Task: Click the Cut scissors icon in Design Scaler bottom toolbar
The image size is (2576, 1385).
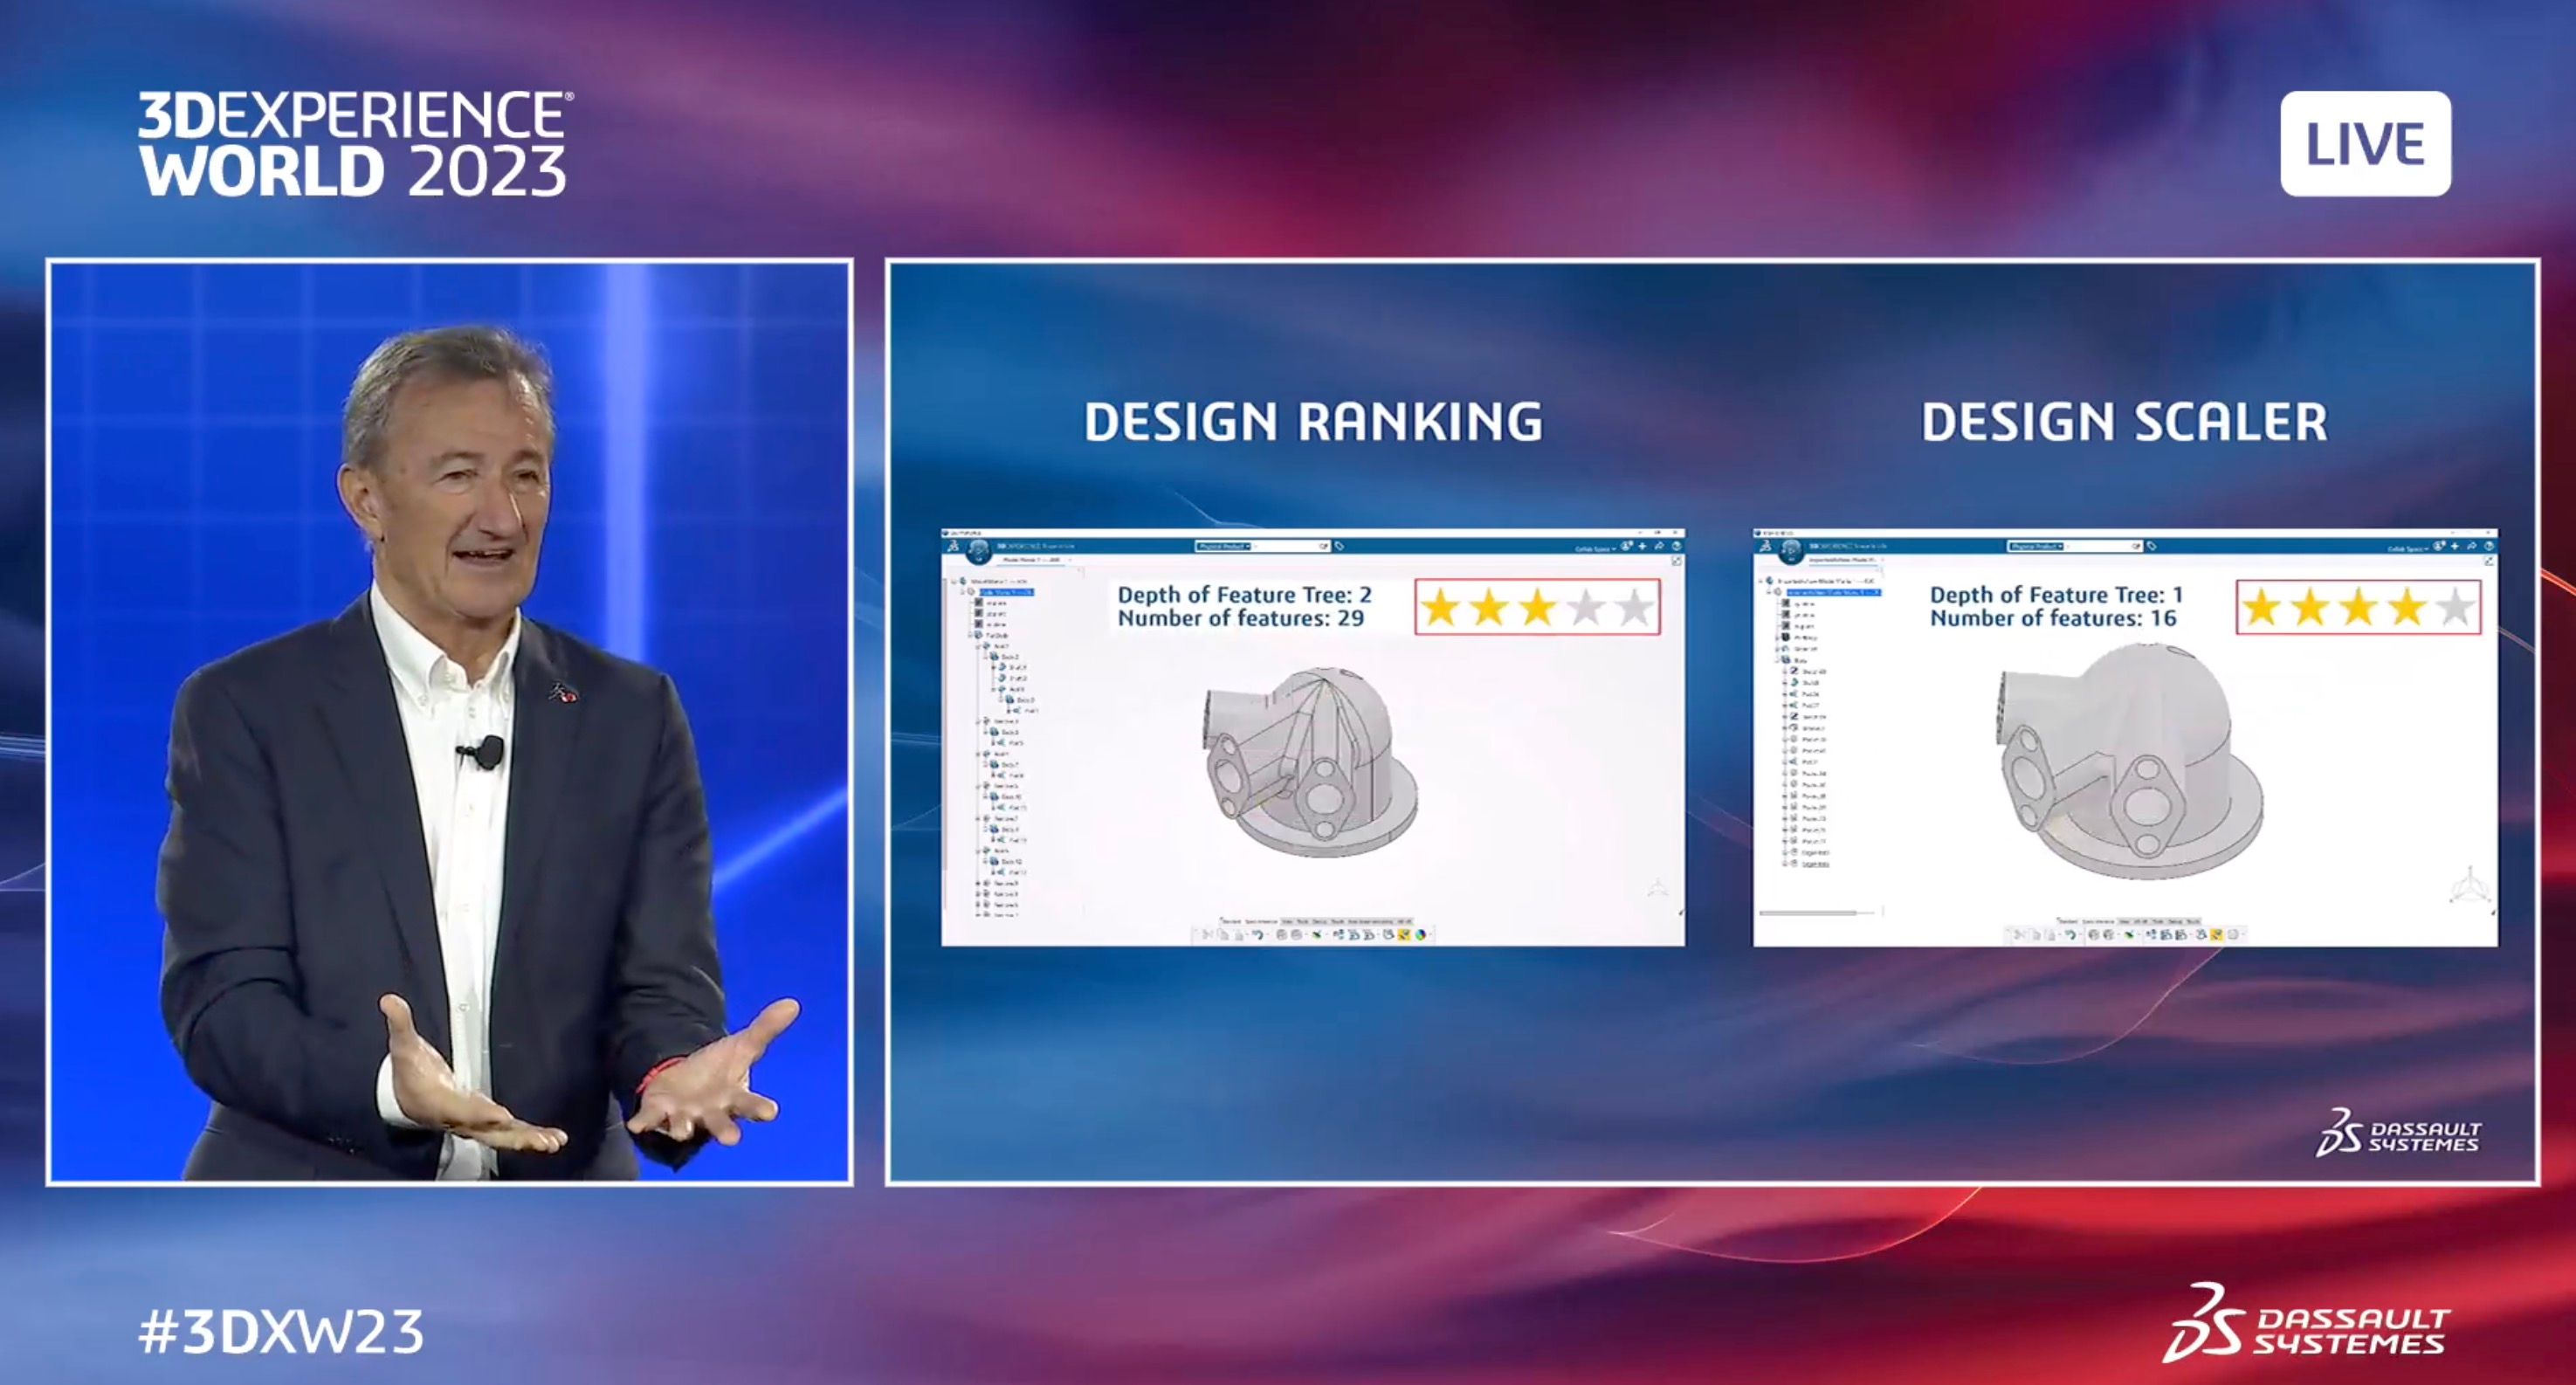Action: point(2018,935)
